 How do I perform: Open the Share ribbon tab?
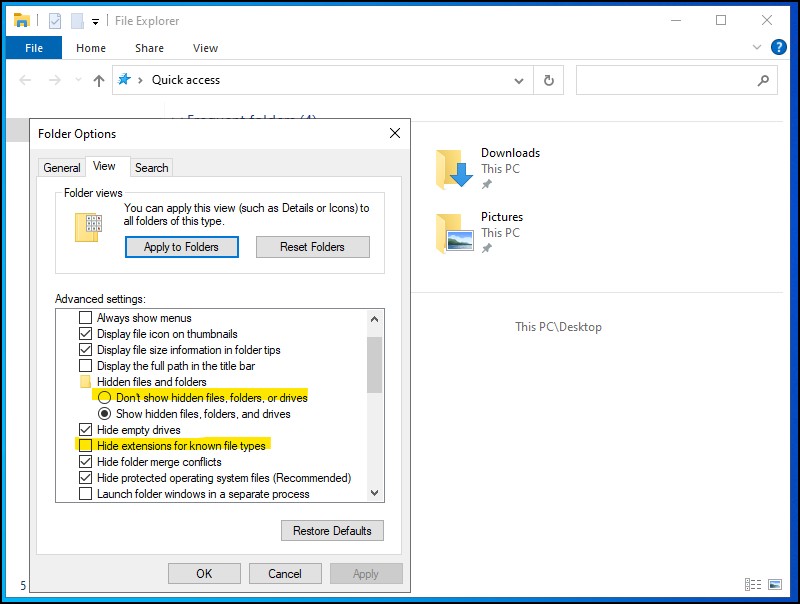click(149, 48)
